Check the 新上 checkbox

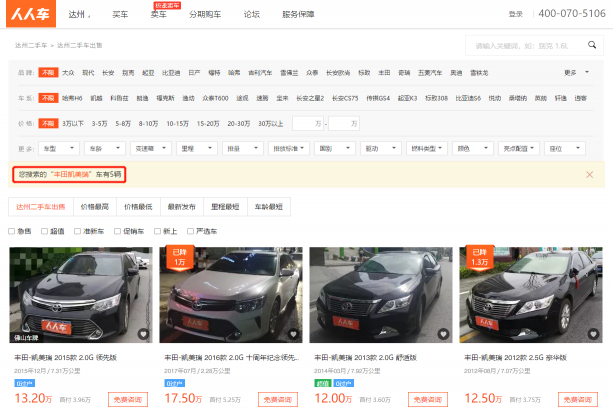tap(157, 231)
